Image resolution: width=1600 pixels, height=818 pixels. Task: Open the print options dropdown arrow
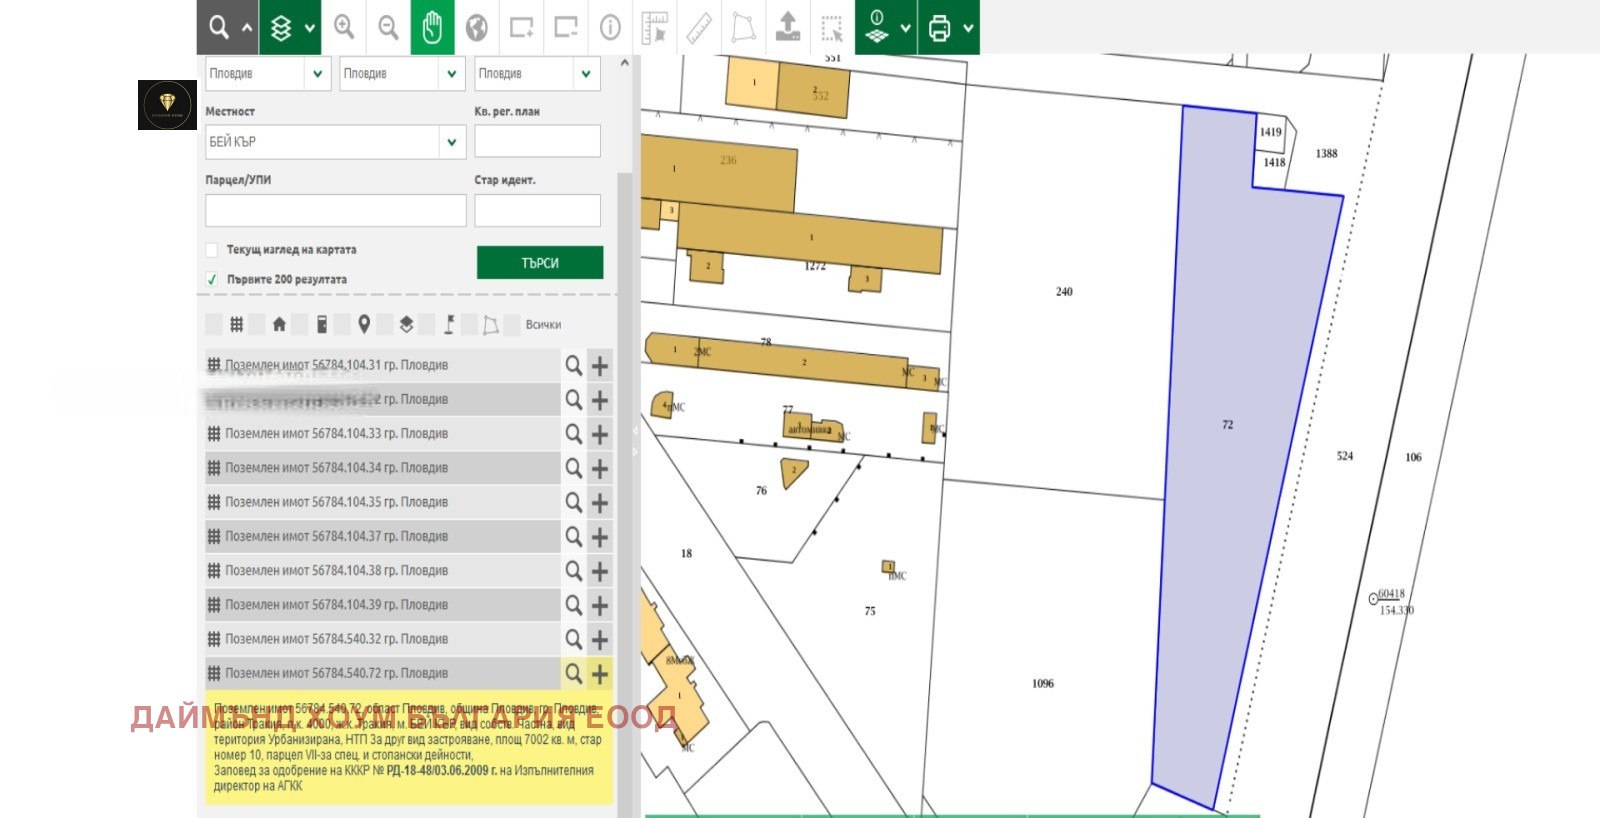pos(968,28)
